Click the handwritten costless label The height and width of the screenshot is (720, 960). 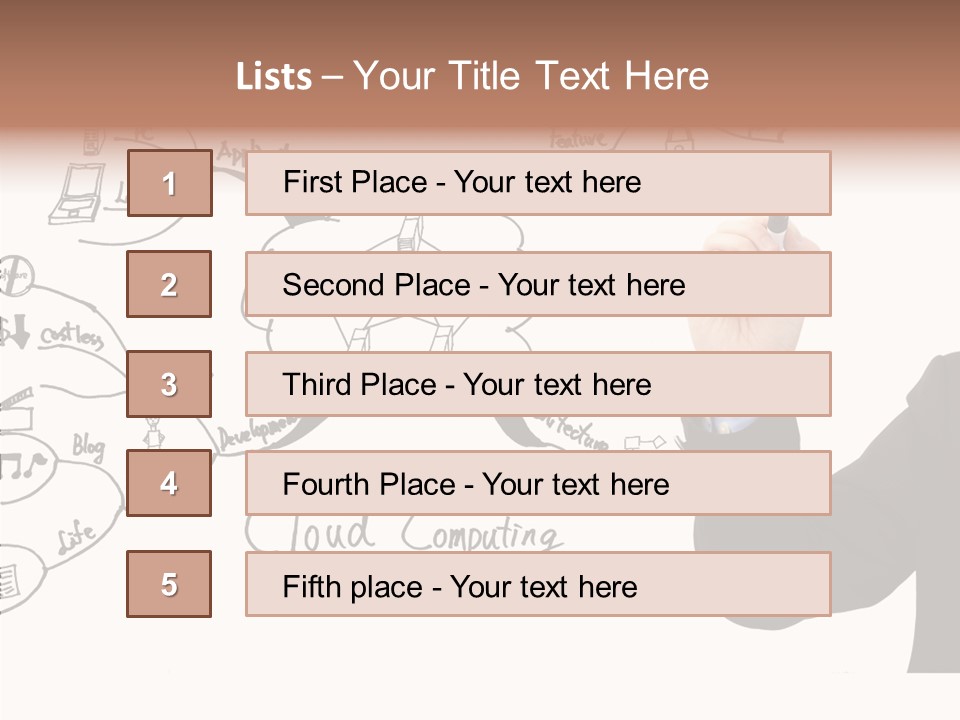point(70,339)
